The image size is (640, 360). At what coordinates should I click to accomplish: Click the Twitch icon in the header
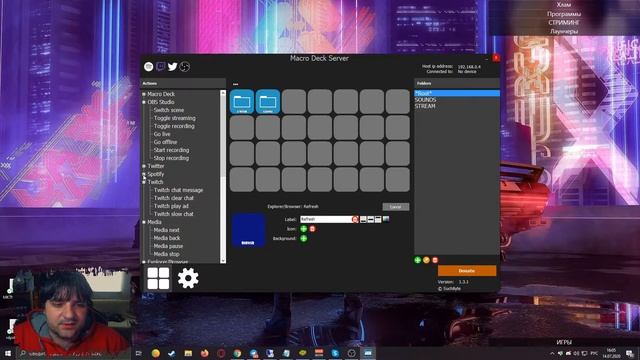coord(160,67)
